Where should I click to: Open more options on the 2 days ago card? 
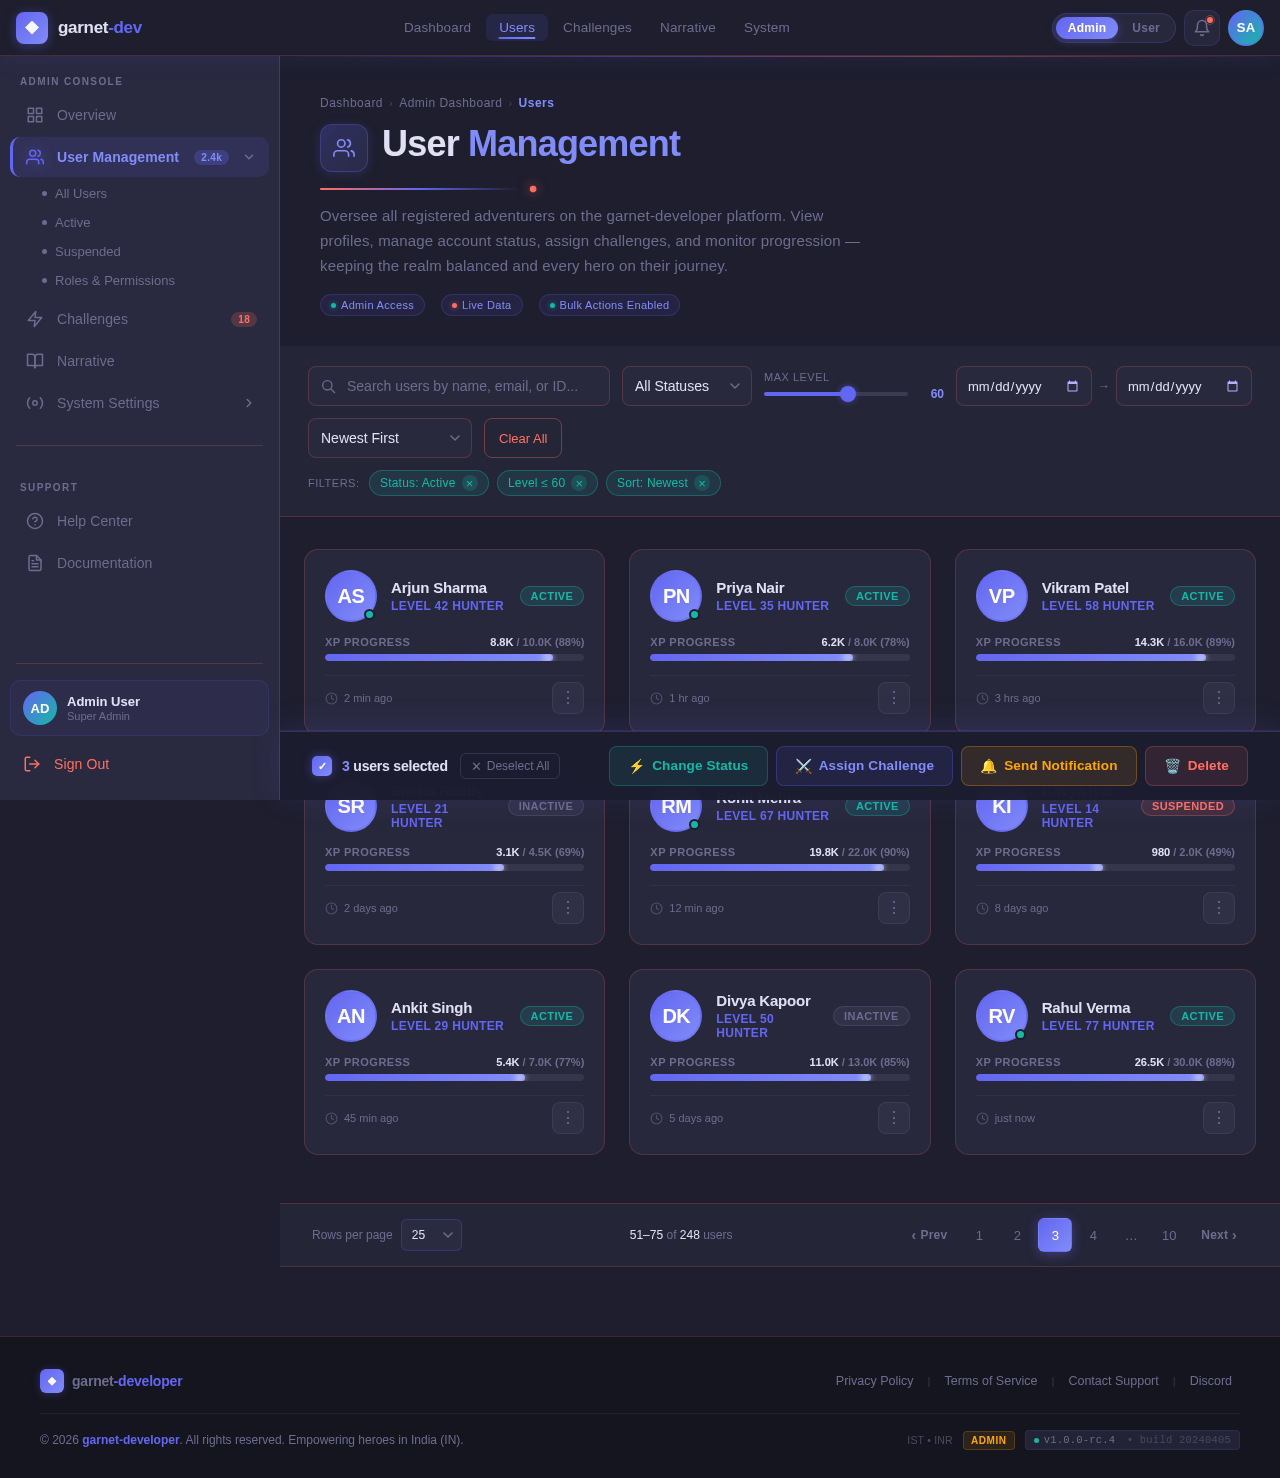(x=568, y=908)
